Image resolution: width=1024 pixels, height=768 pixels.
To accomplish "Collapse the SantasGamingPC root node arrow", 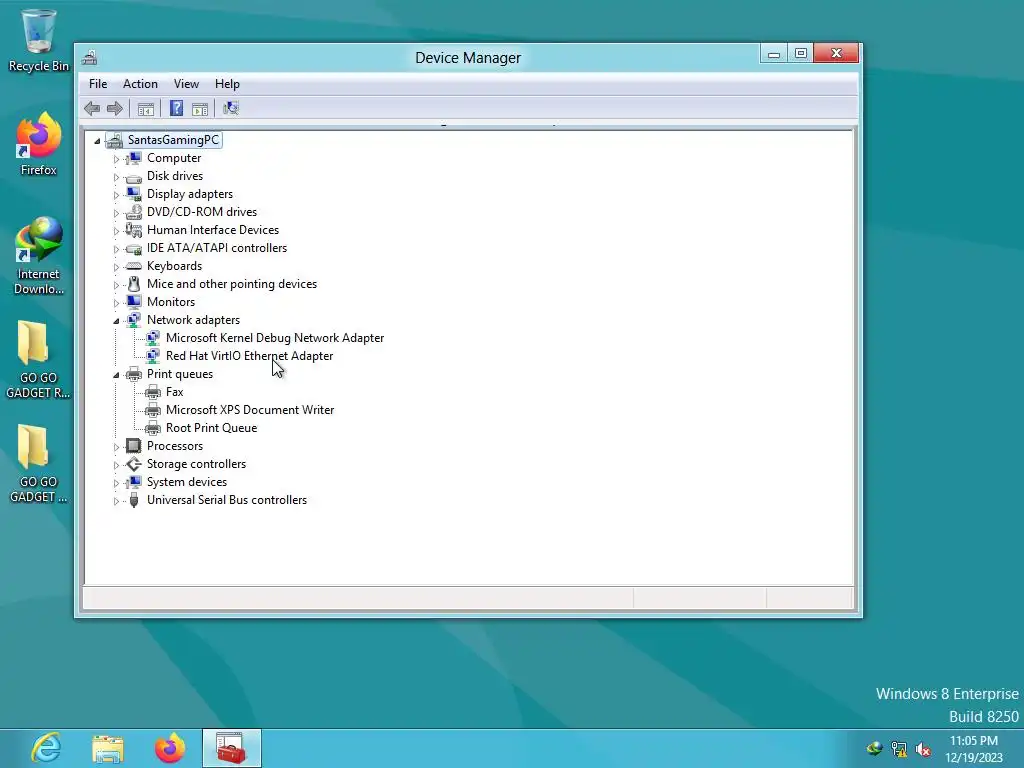I will point(97,140).
